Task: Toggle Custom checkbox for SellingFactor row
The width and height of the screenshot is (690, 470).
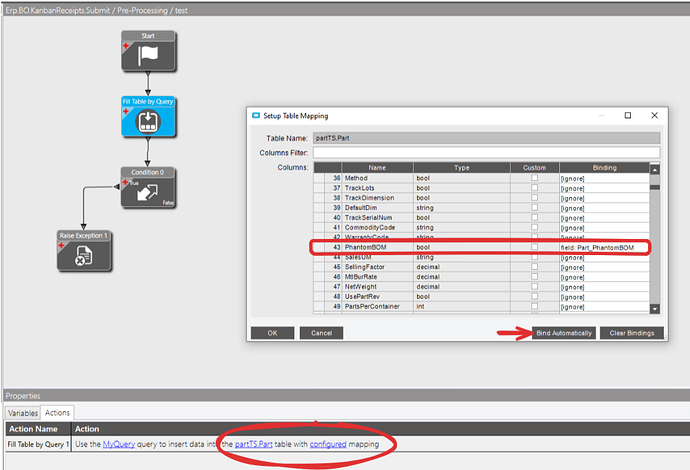Action: click(534, 267)
